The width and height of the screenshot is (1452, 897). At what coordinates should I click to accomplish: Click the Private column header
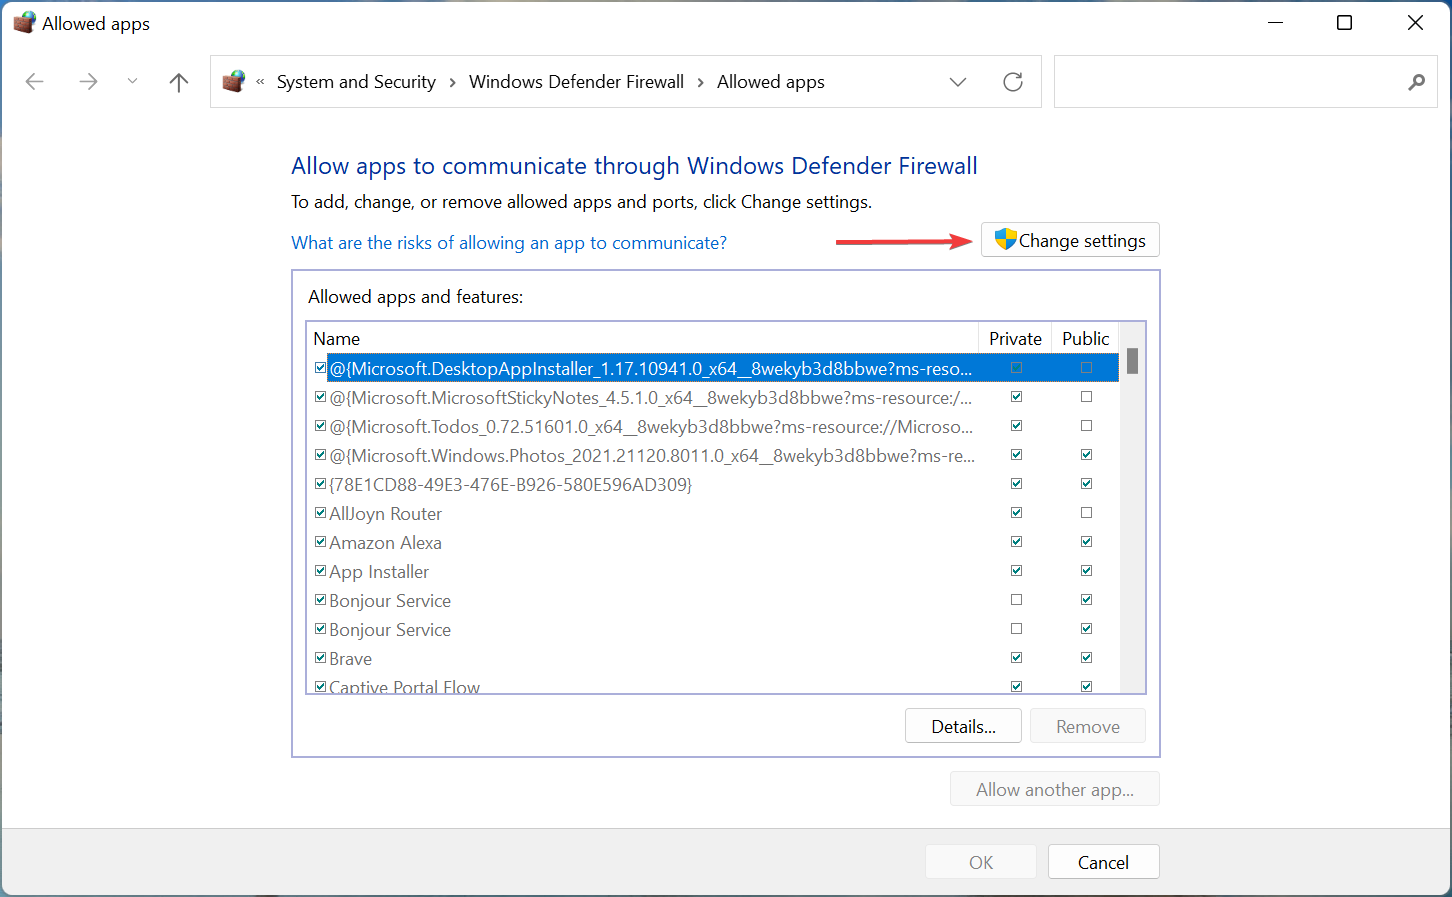click(x=1015, y=338)
